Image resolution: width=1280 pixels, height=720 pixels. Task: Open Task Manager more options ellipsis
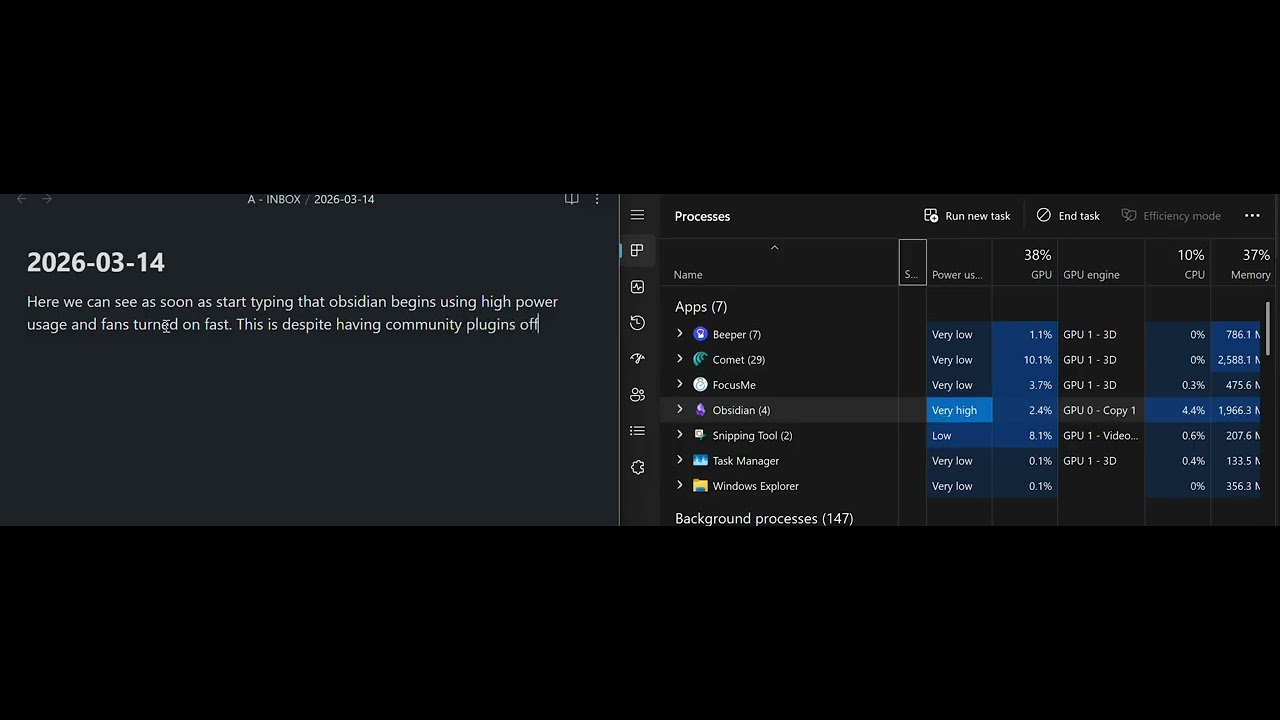click(x=1252, y=216)
